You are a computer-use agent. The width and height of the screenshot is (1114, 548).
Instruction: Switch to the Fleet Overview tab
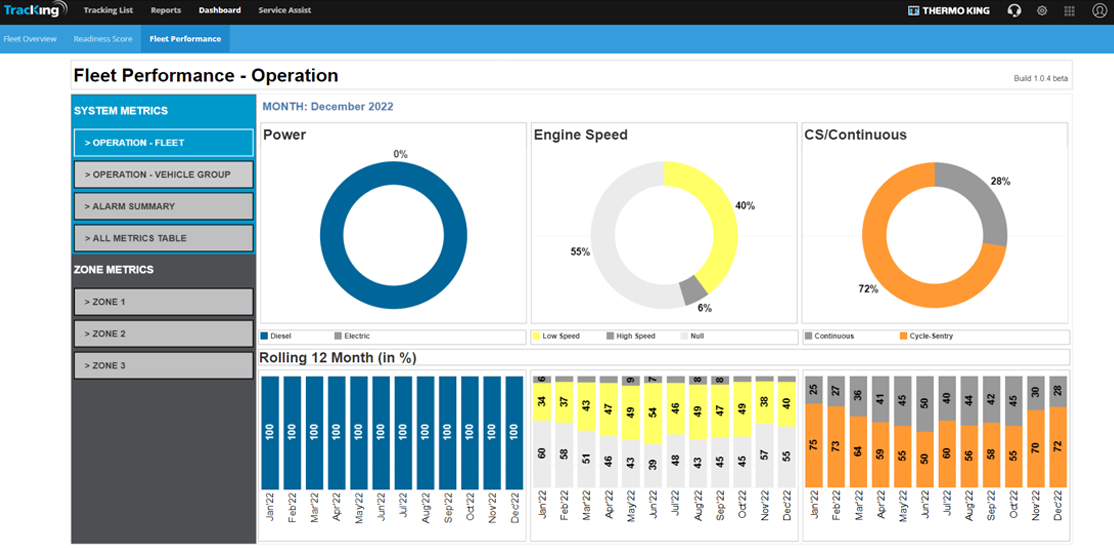(30, 39)
